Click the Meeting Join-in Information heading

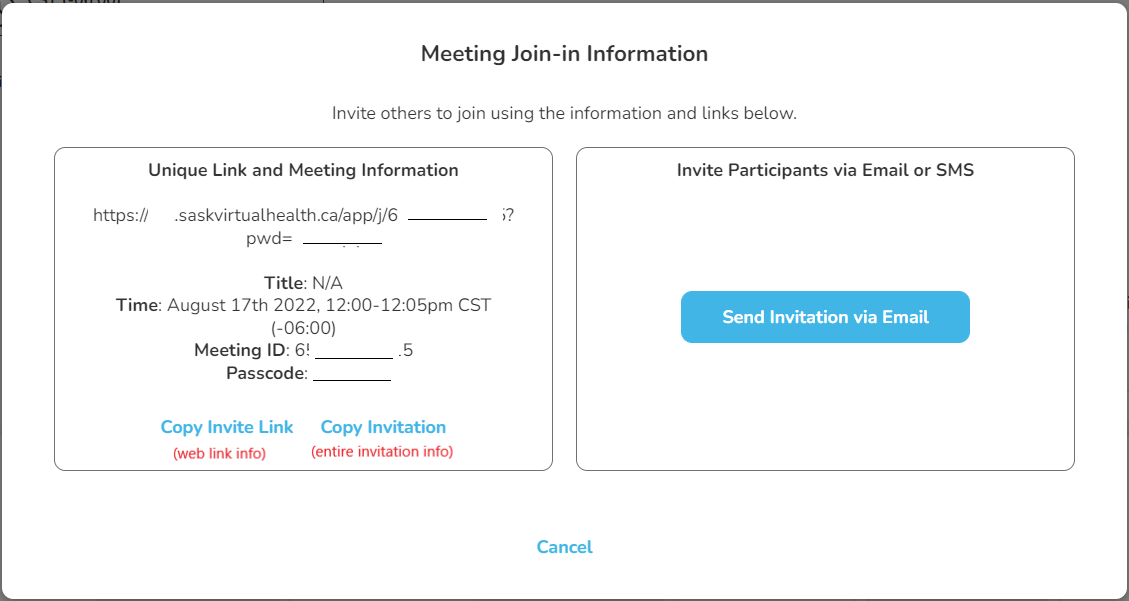pos(564,54)
